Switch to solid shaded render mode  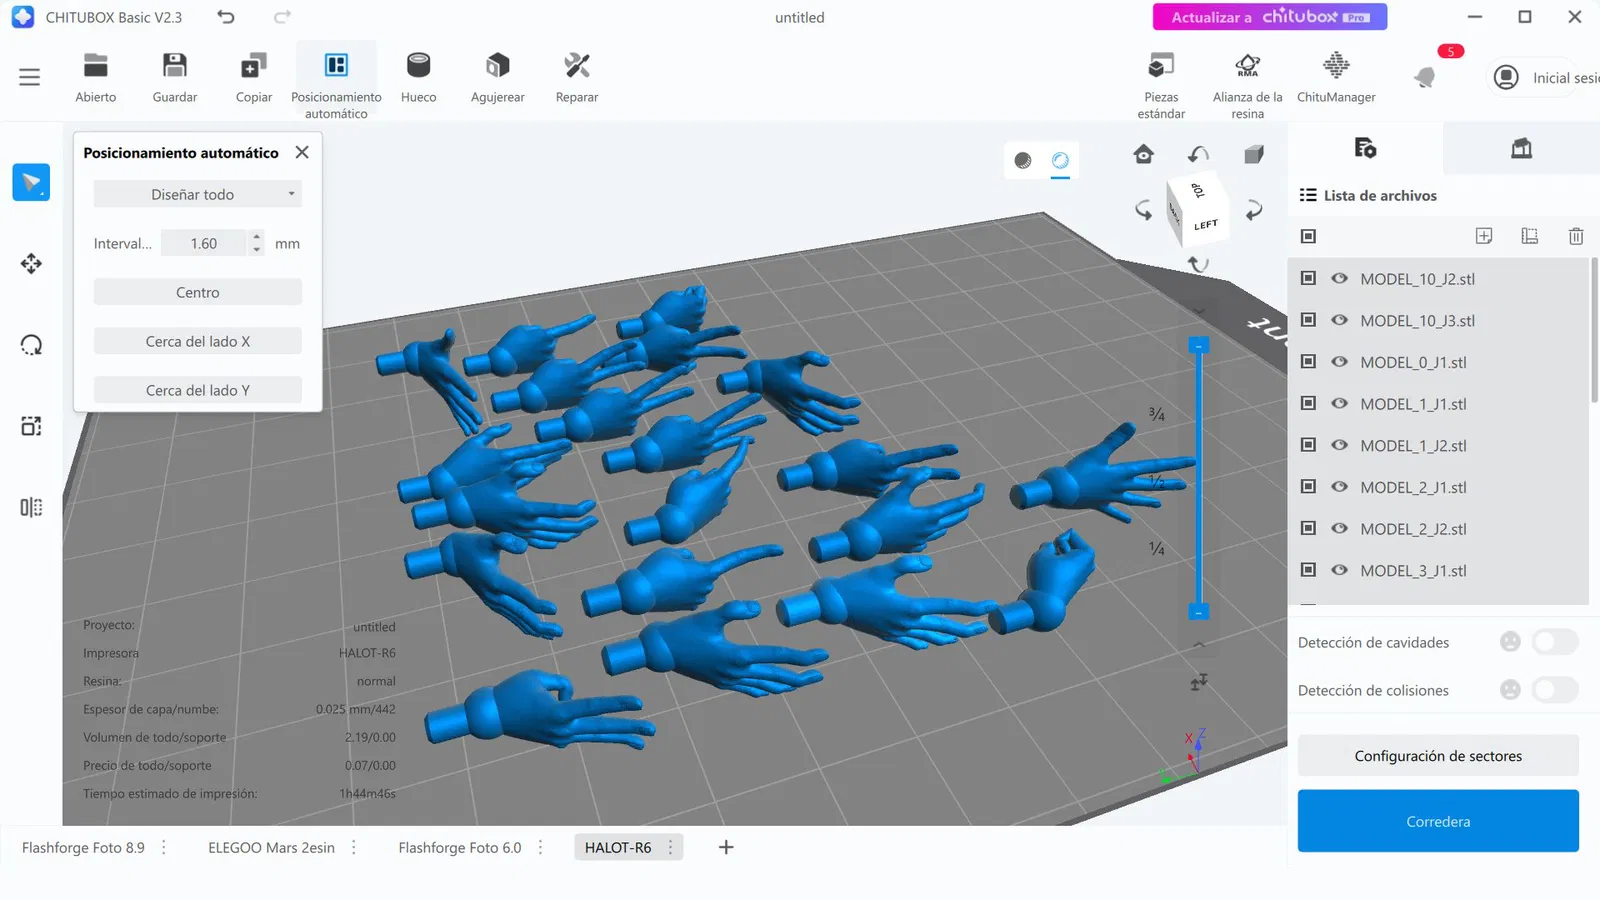click(1023, 160)
